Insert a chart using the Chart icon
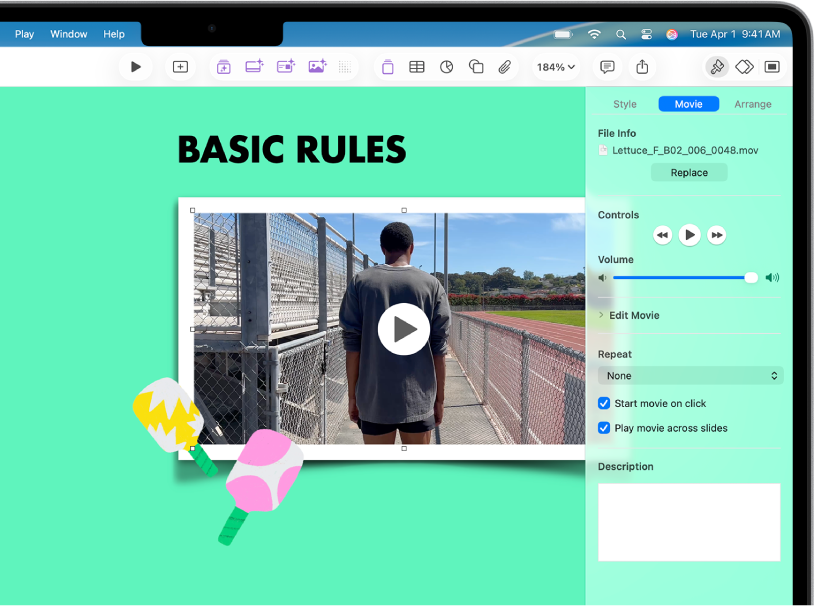The width and height of the screenshot is (814, 606). coord(446,67)
